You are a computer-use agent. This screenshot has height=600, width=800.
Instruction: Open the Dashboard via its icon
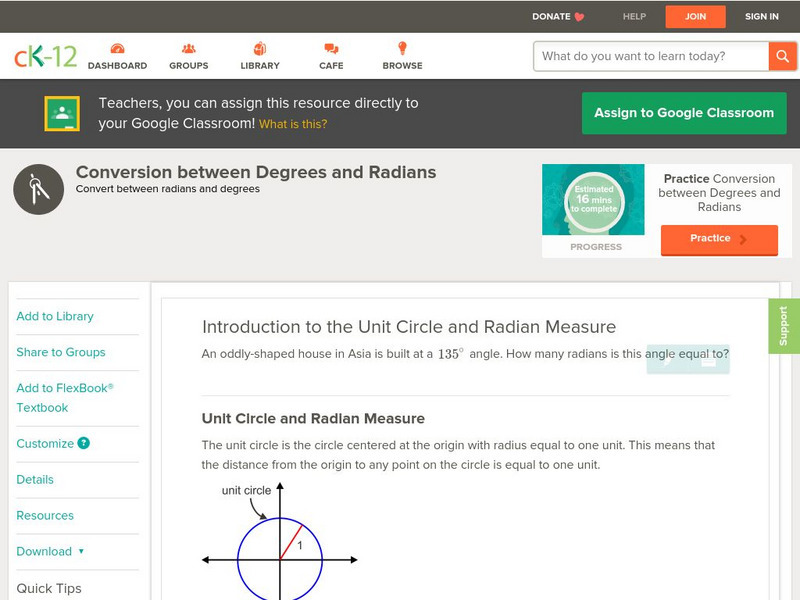pyautogui.click(x=118, y=46)
